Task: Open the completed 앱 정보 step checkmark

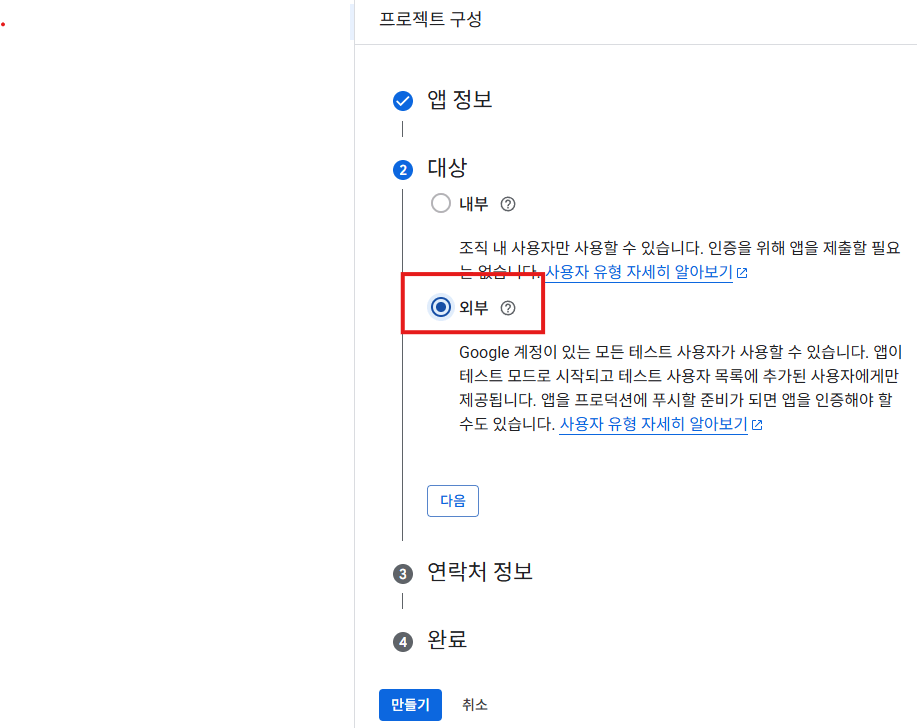Action: pos(403,101)
